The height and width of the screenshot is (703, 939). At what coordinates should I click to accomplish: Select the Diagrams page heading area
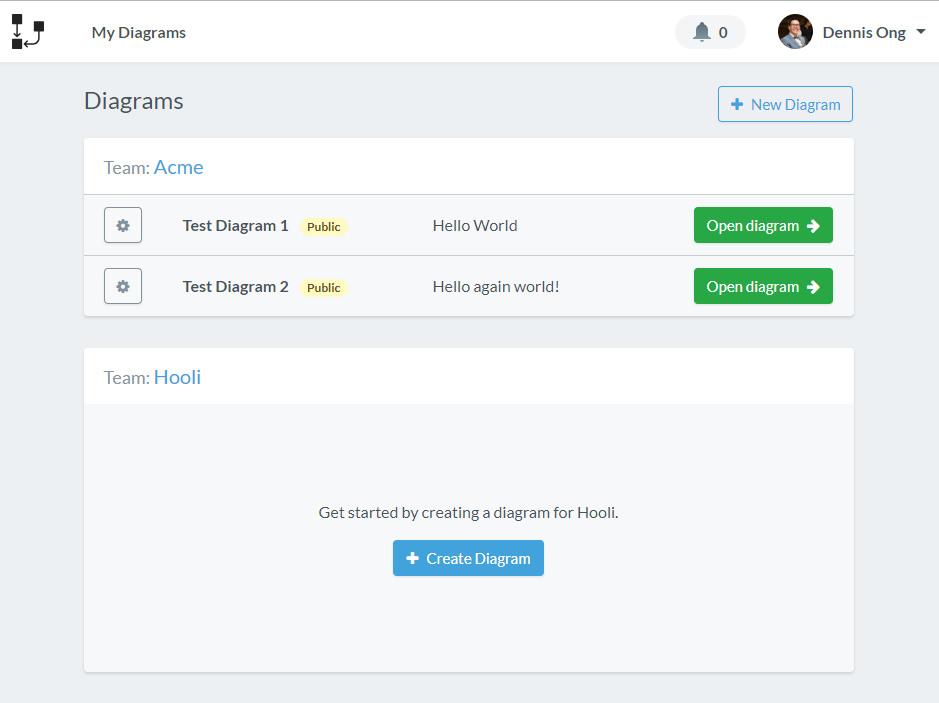pos(133,101)
